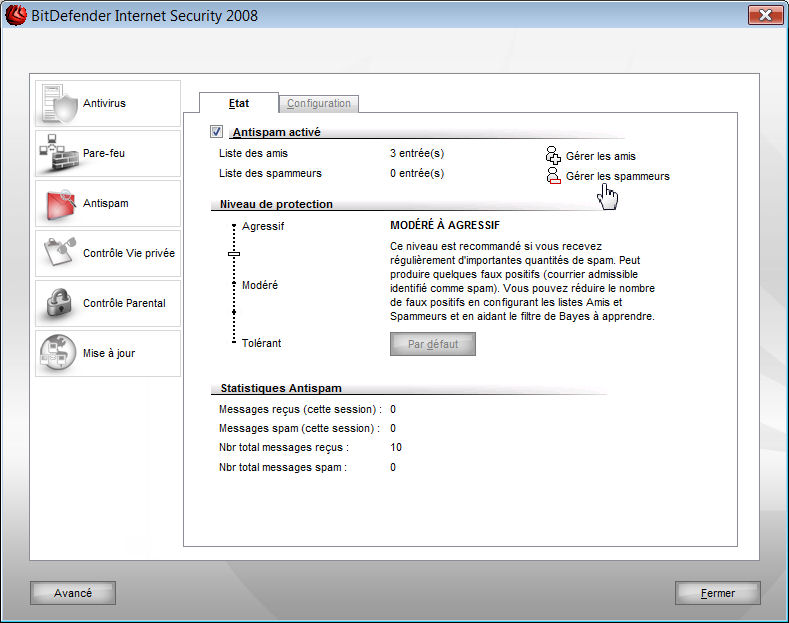Select the Etat tab
This screenshot has height=623, width=789.
click(x=238, y=102)
